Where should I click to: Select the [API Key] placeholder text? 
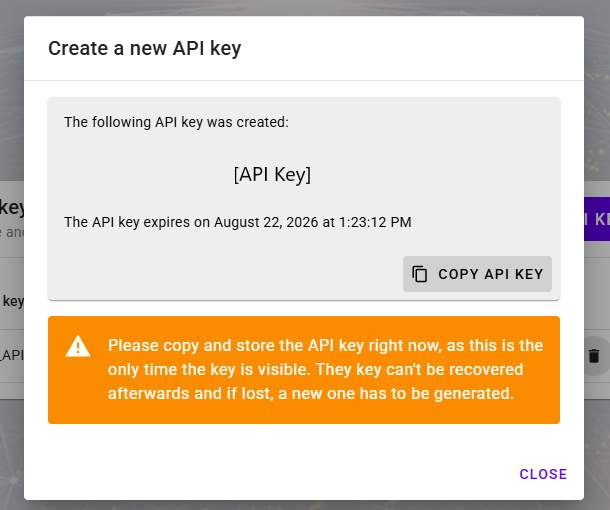272,175
